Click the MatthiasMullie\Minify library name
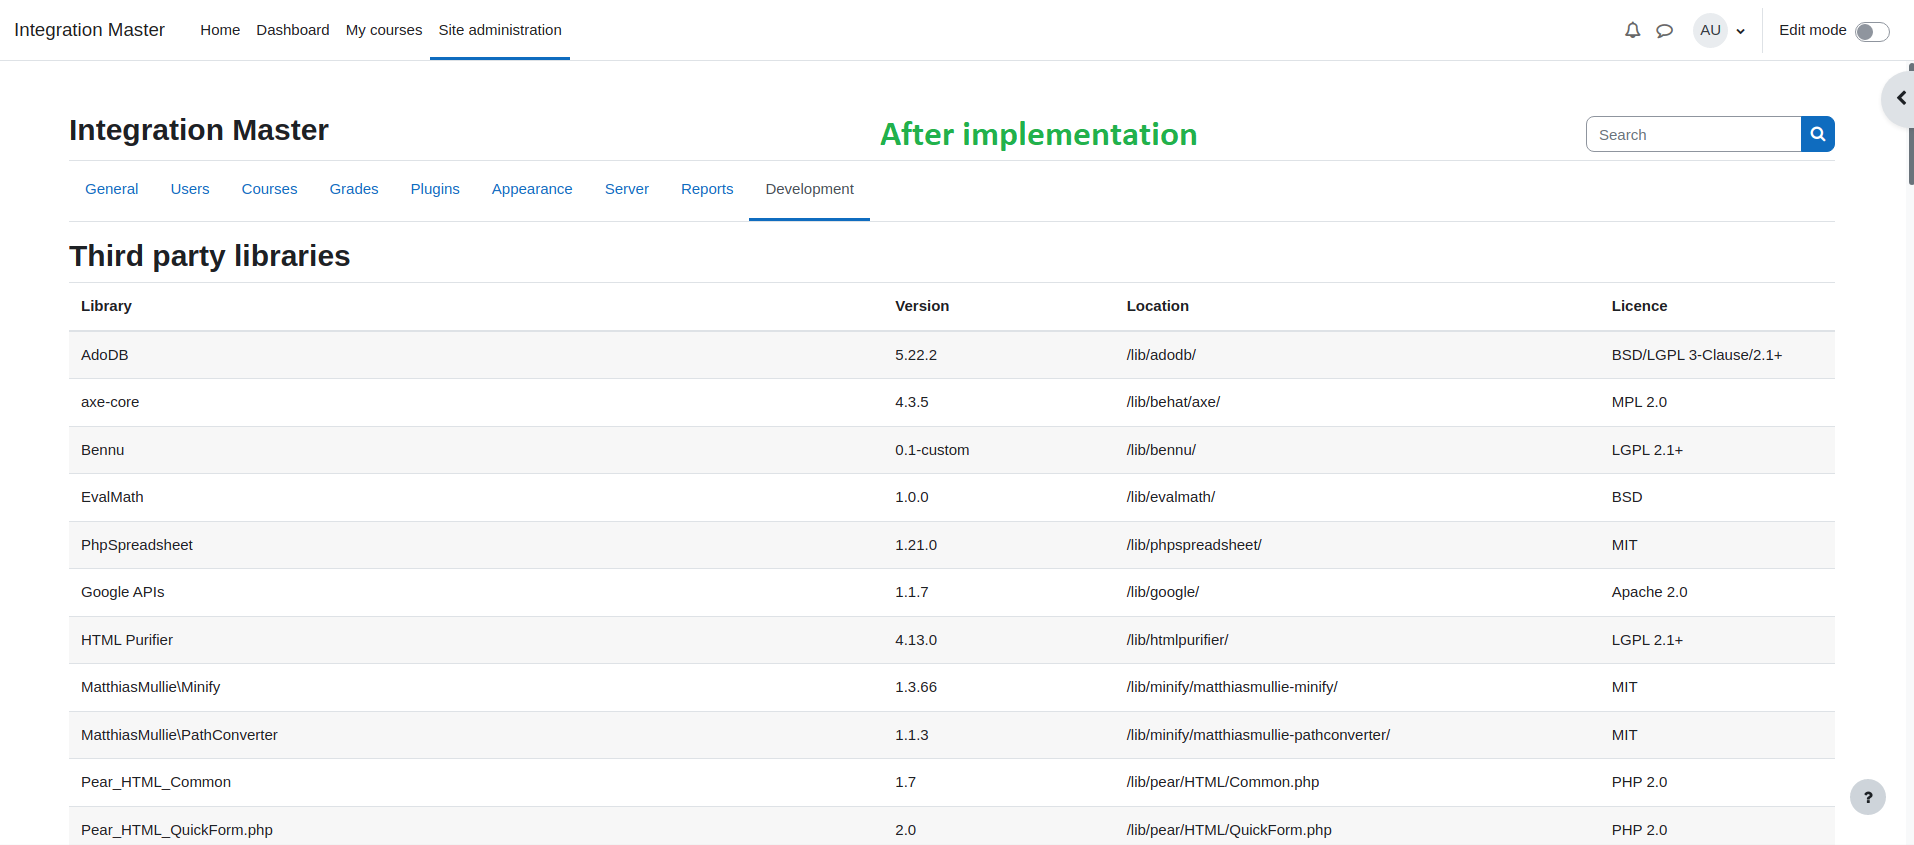The width and height of the screenshot is (1914, 845). [151, 687]
